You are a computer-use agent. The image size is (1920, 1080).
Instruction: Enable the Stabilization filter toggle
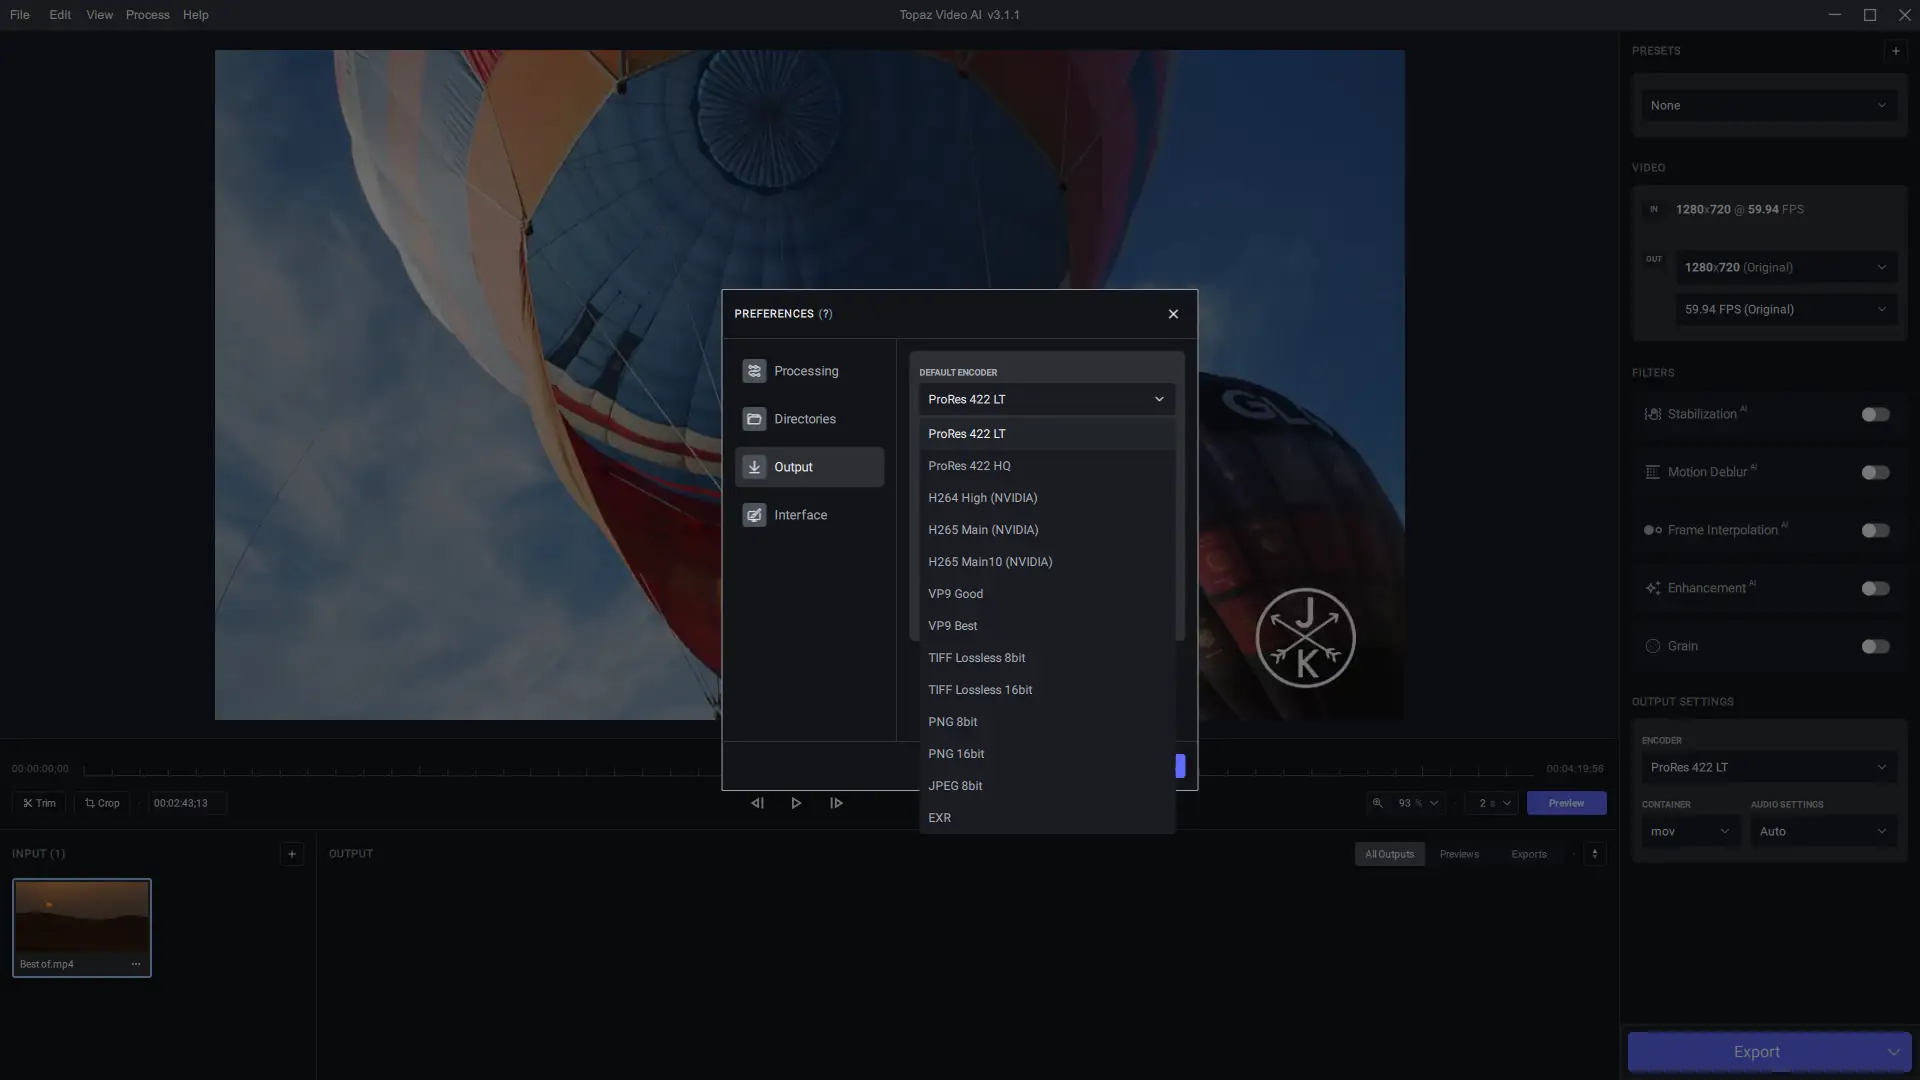pyautogui.click(x=1875, y=414)
